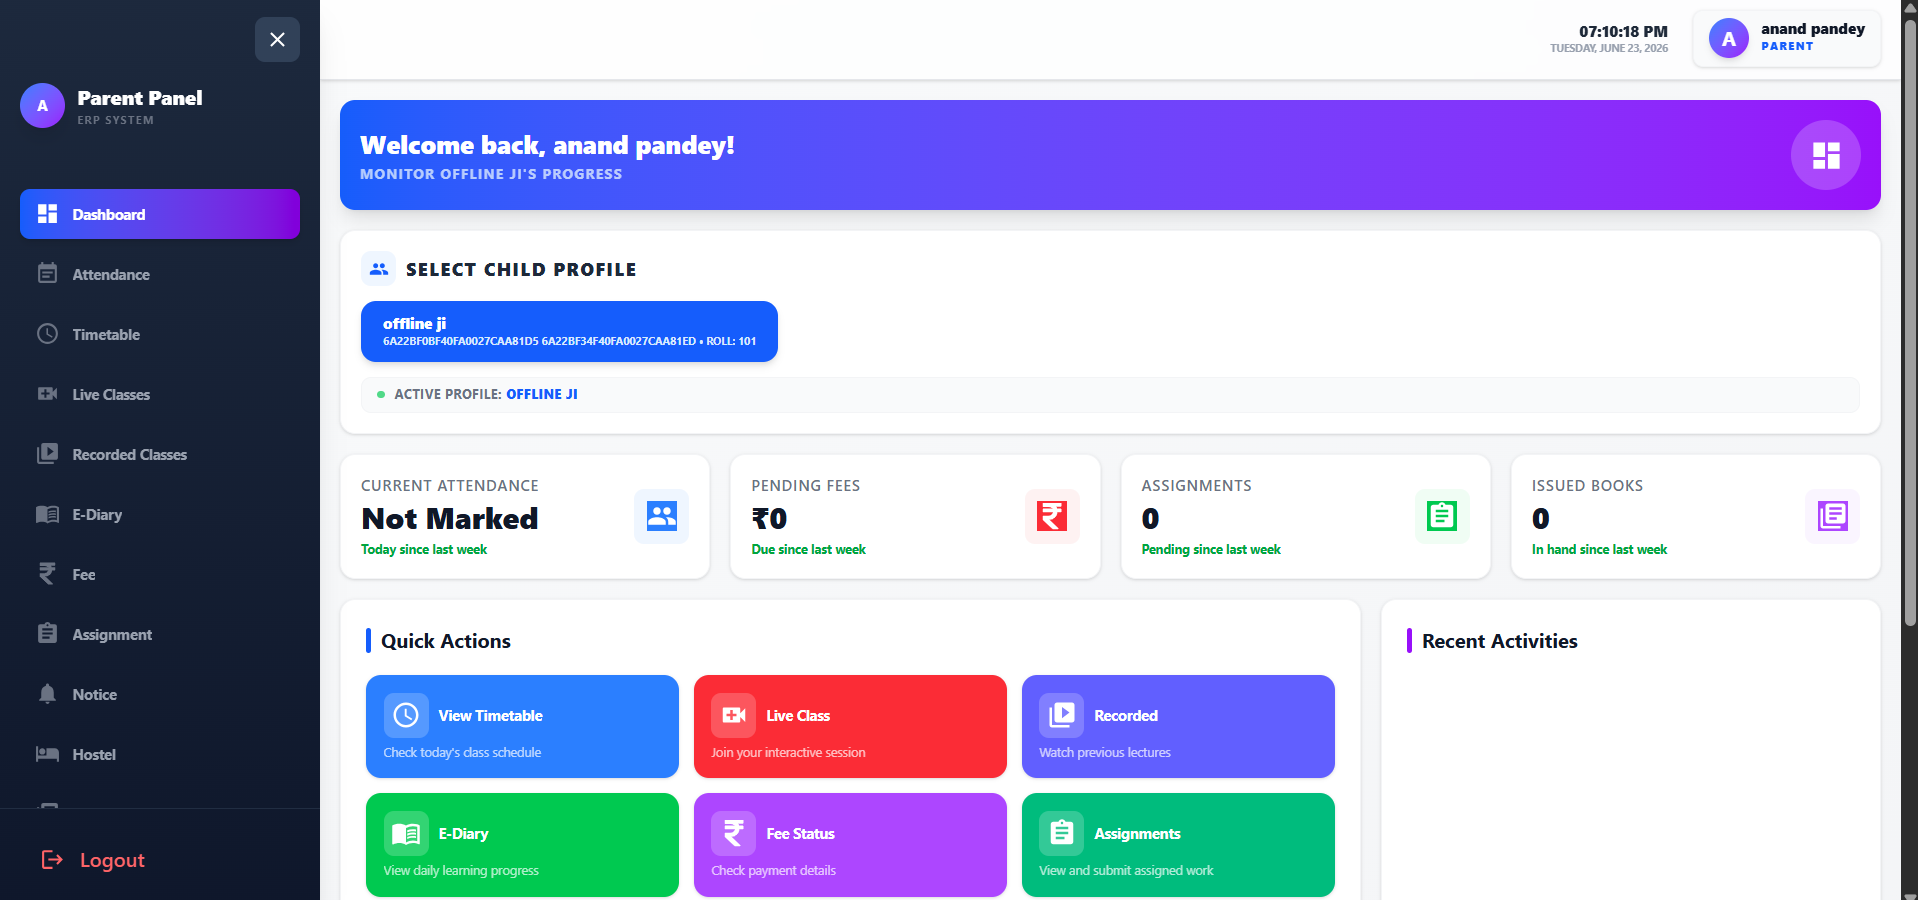Open the green E-Diary quick action
Viewport: 1918px width, 900px height.
(522, 845)
